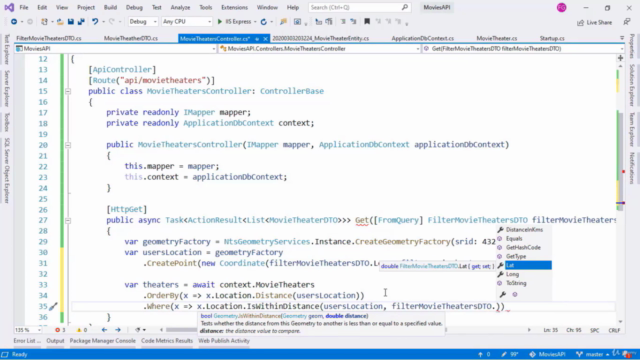Open the Package Manager Console tab
640x360 pixels.
click(x=102, y=341)
